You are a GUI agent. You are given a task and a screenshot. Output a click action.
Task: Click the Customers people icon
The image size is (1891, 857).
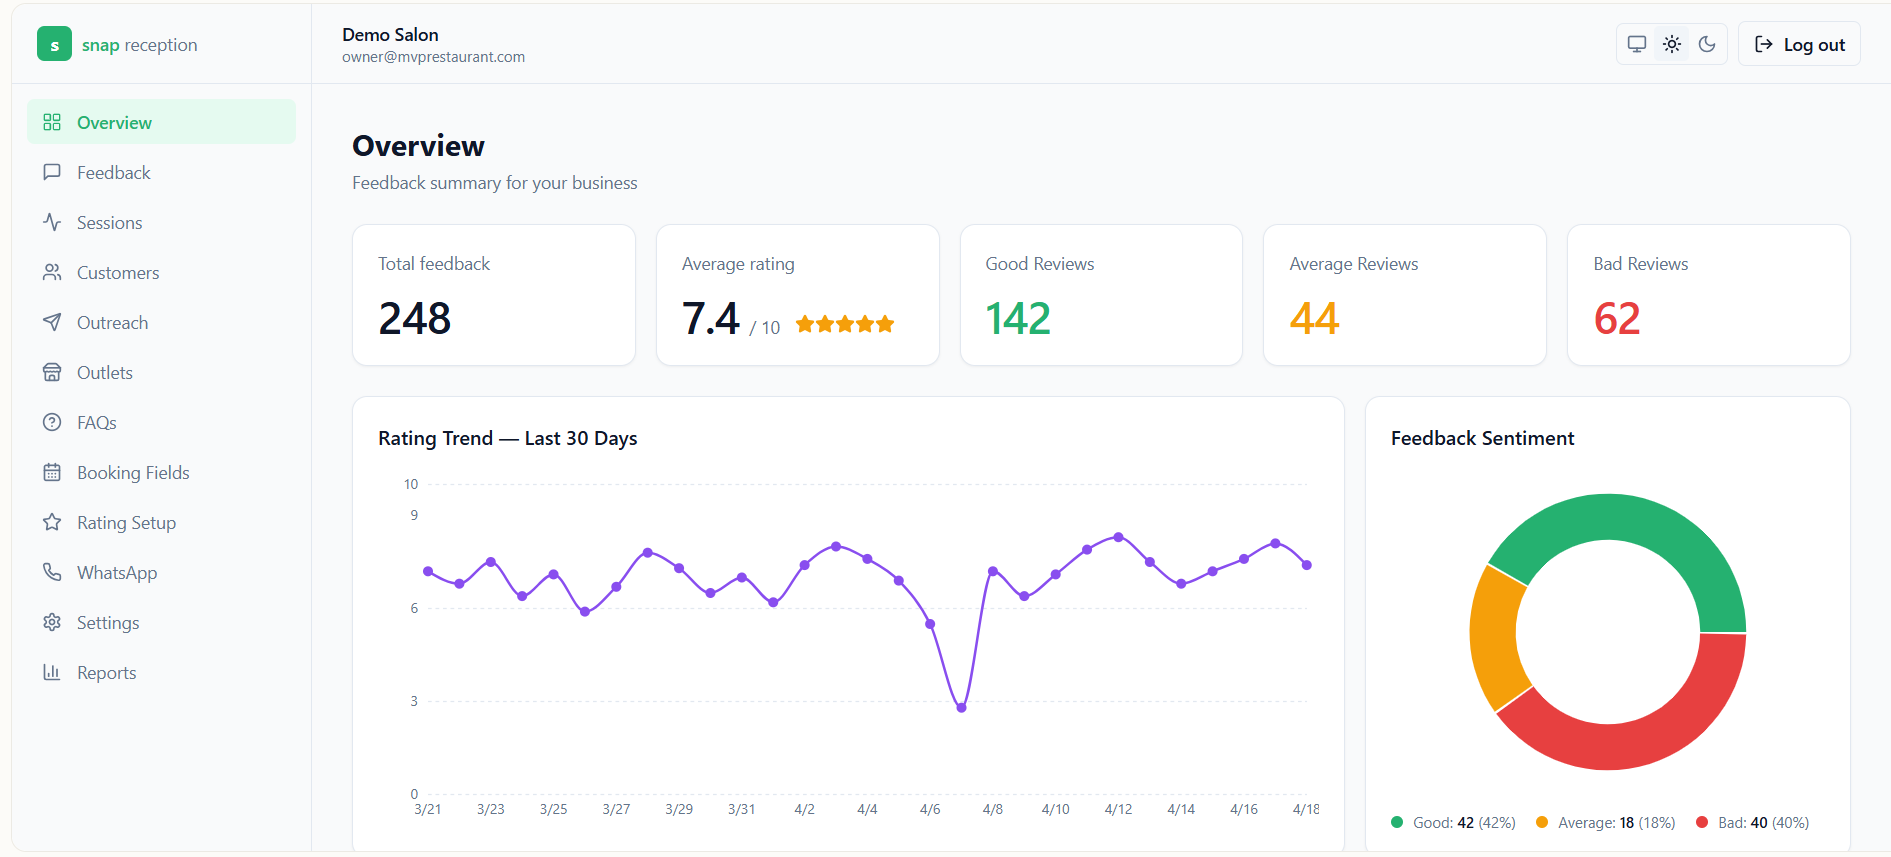[52, 272]
